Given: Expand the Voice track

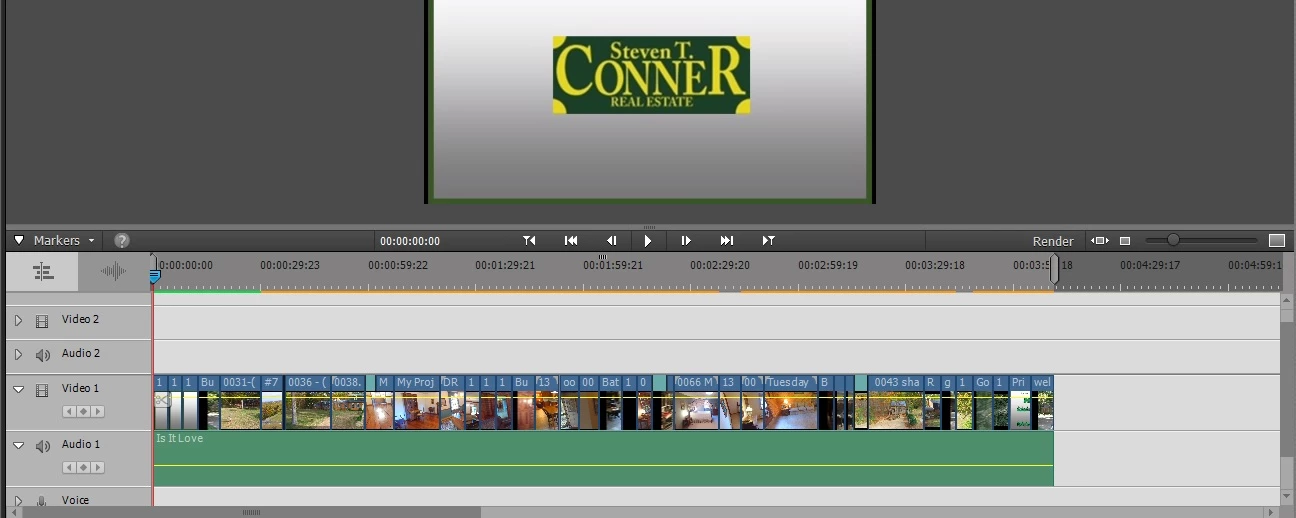Looking at the screenshot, I should [18, 501].
